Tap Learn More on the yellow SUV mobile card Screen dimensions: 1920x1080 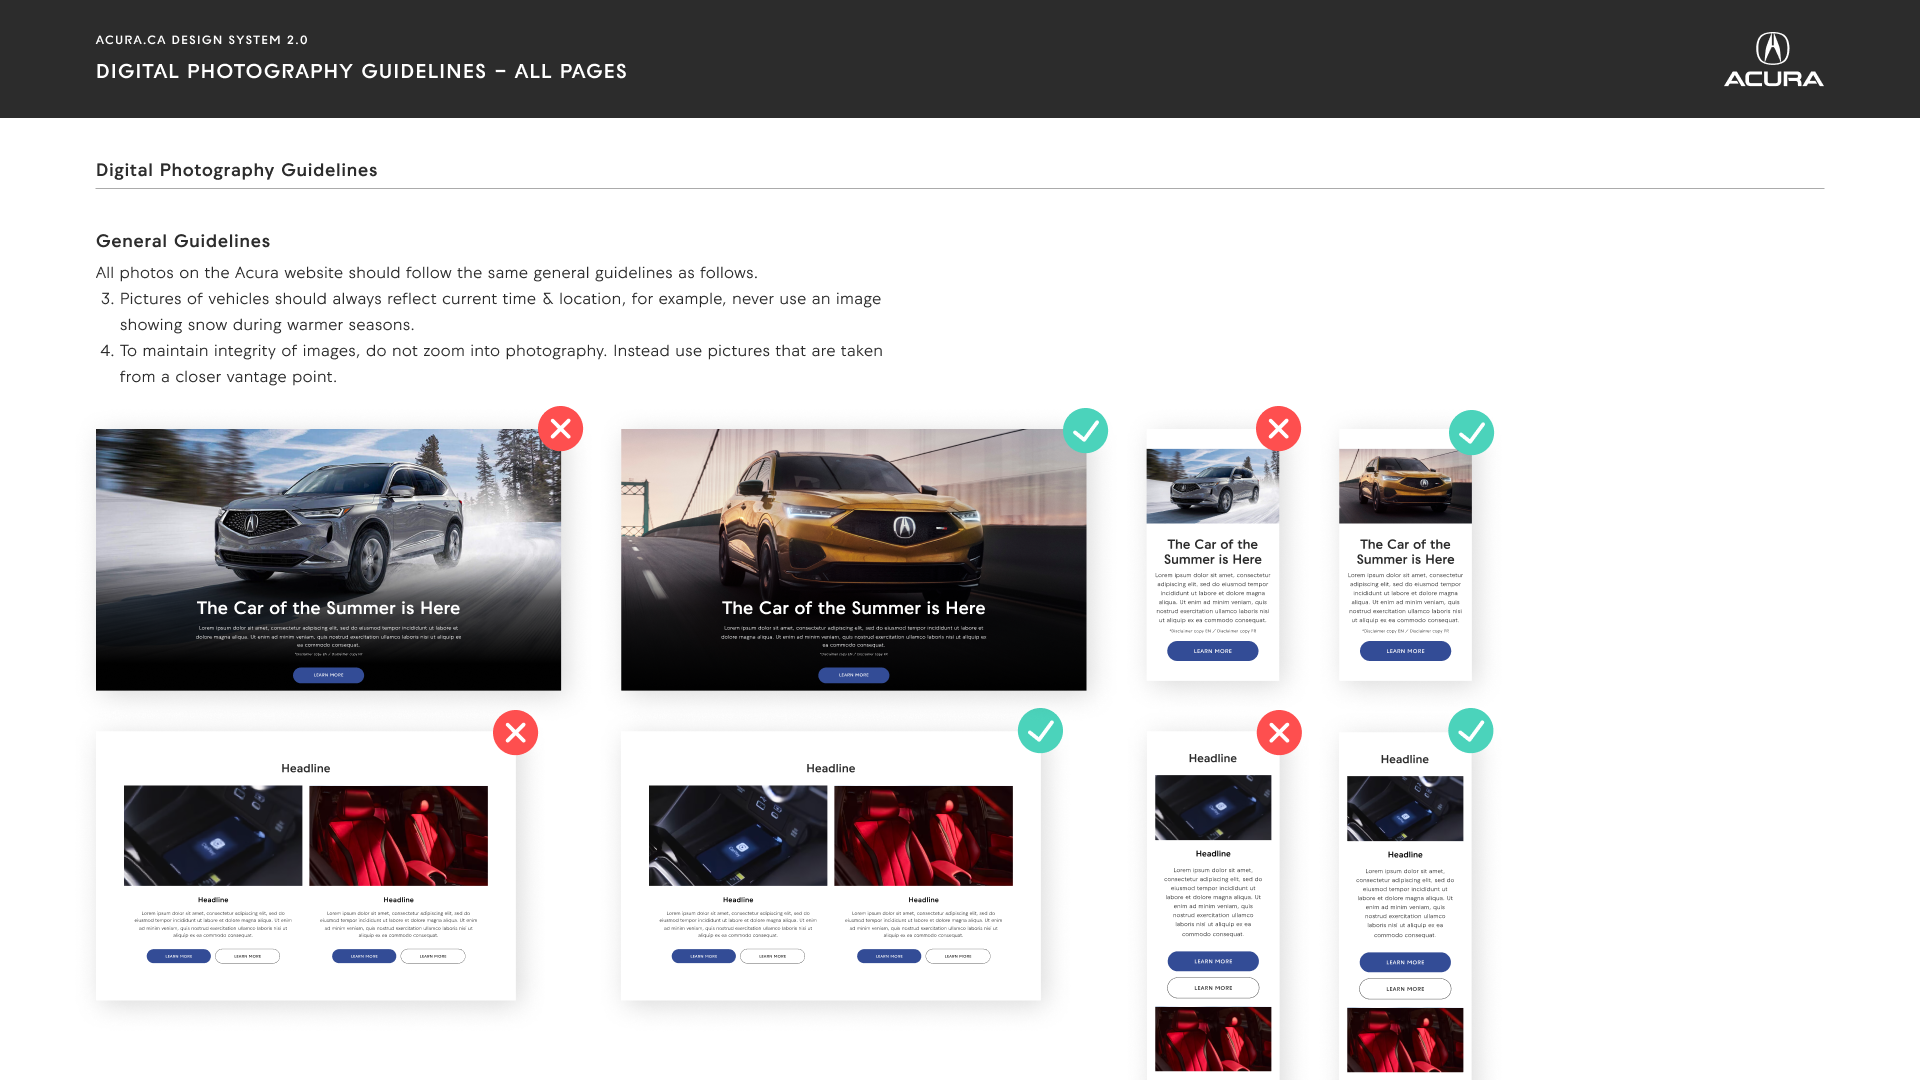pos(1405,651)
